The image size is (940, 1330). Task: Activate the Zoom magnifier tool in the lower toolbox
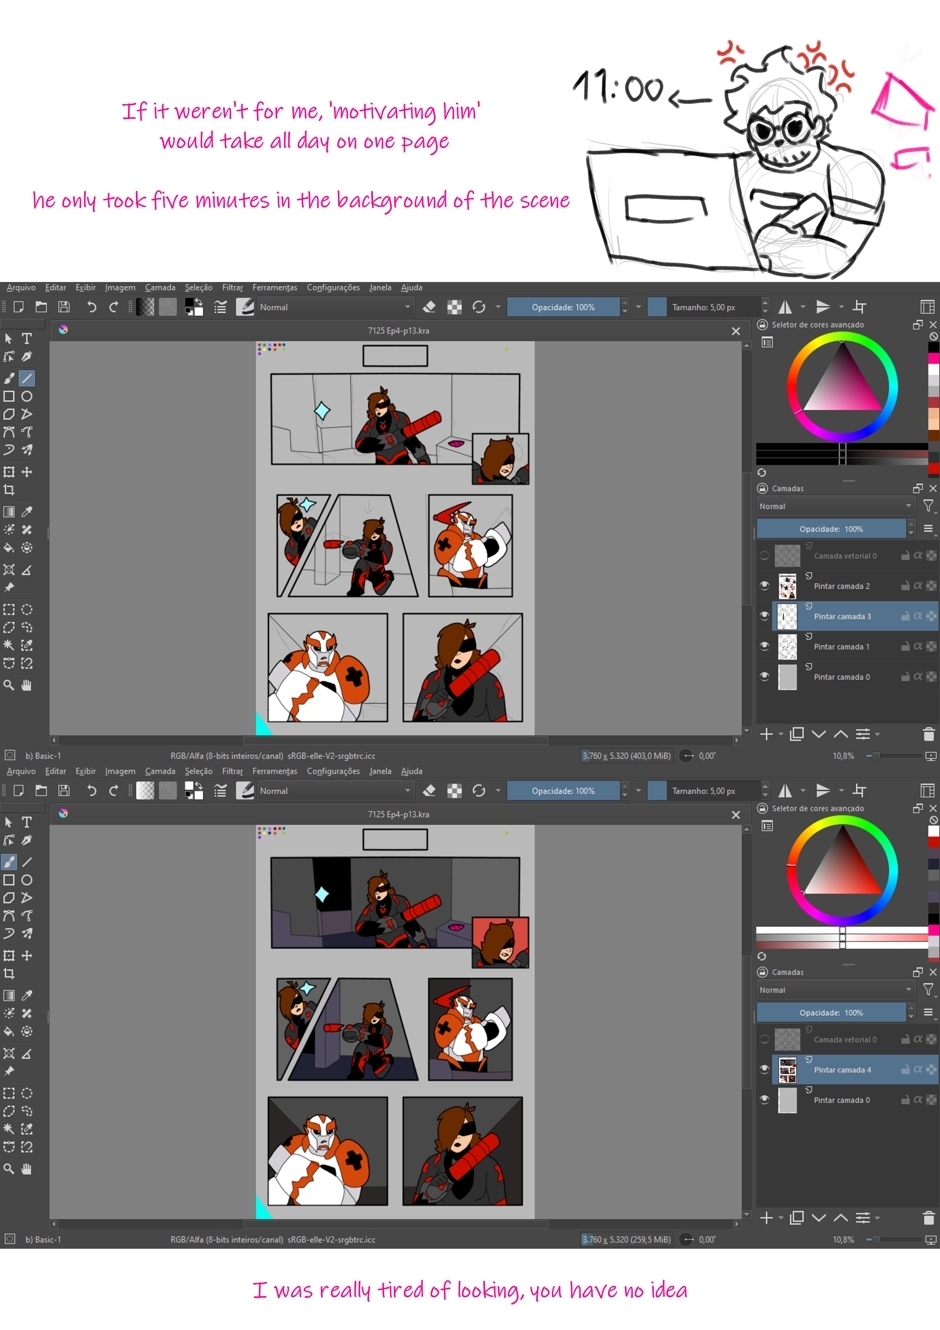tap(9, 1169)
